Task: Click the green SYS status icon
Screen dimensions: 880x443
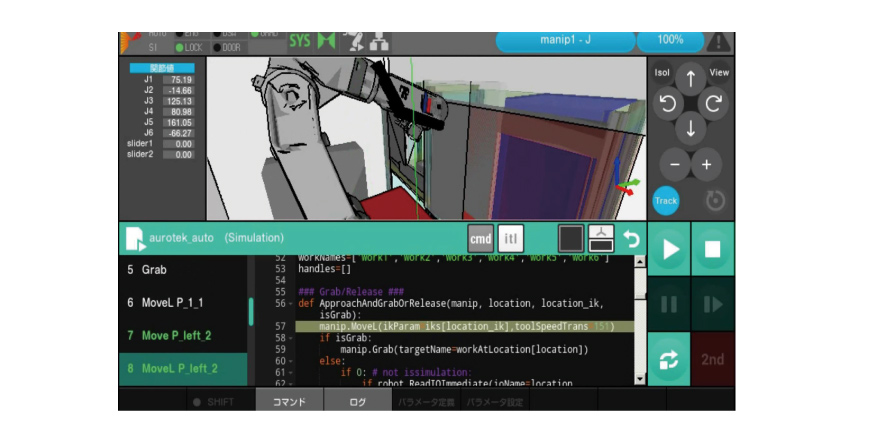Action: tap(299, 41)
